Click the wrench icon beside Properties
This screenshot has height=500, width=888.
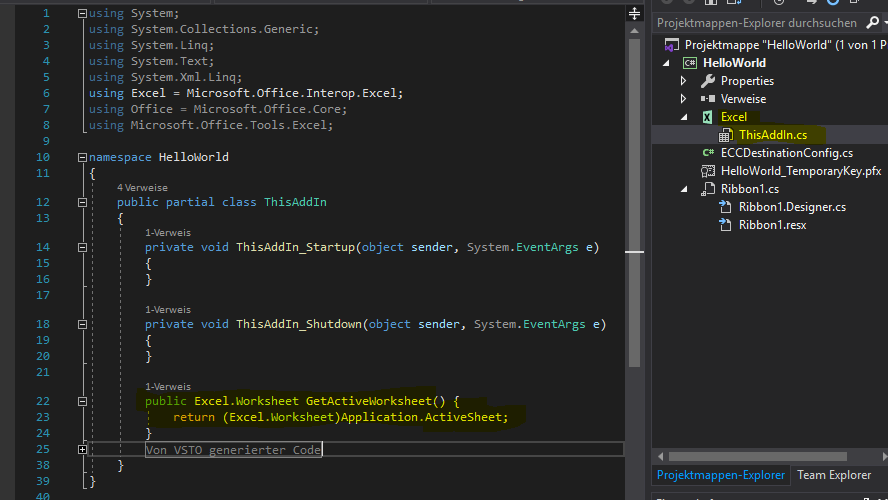(x=708, y=81)
